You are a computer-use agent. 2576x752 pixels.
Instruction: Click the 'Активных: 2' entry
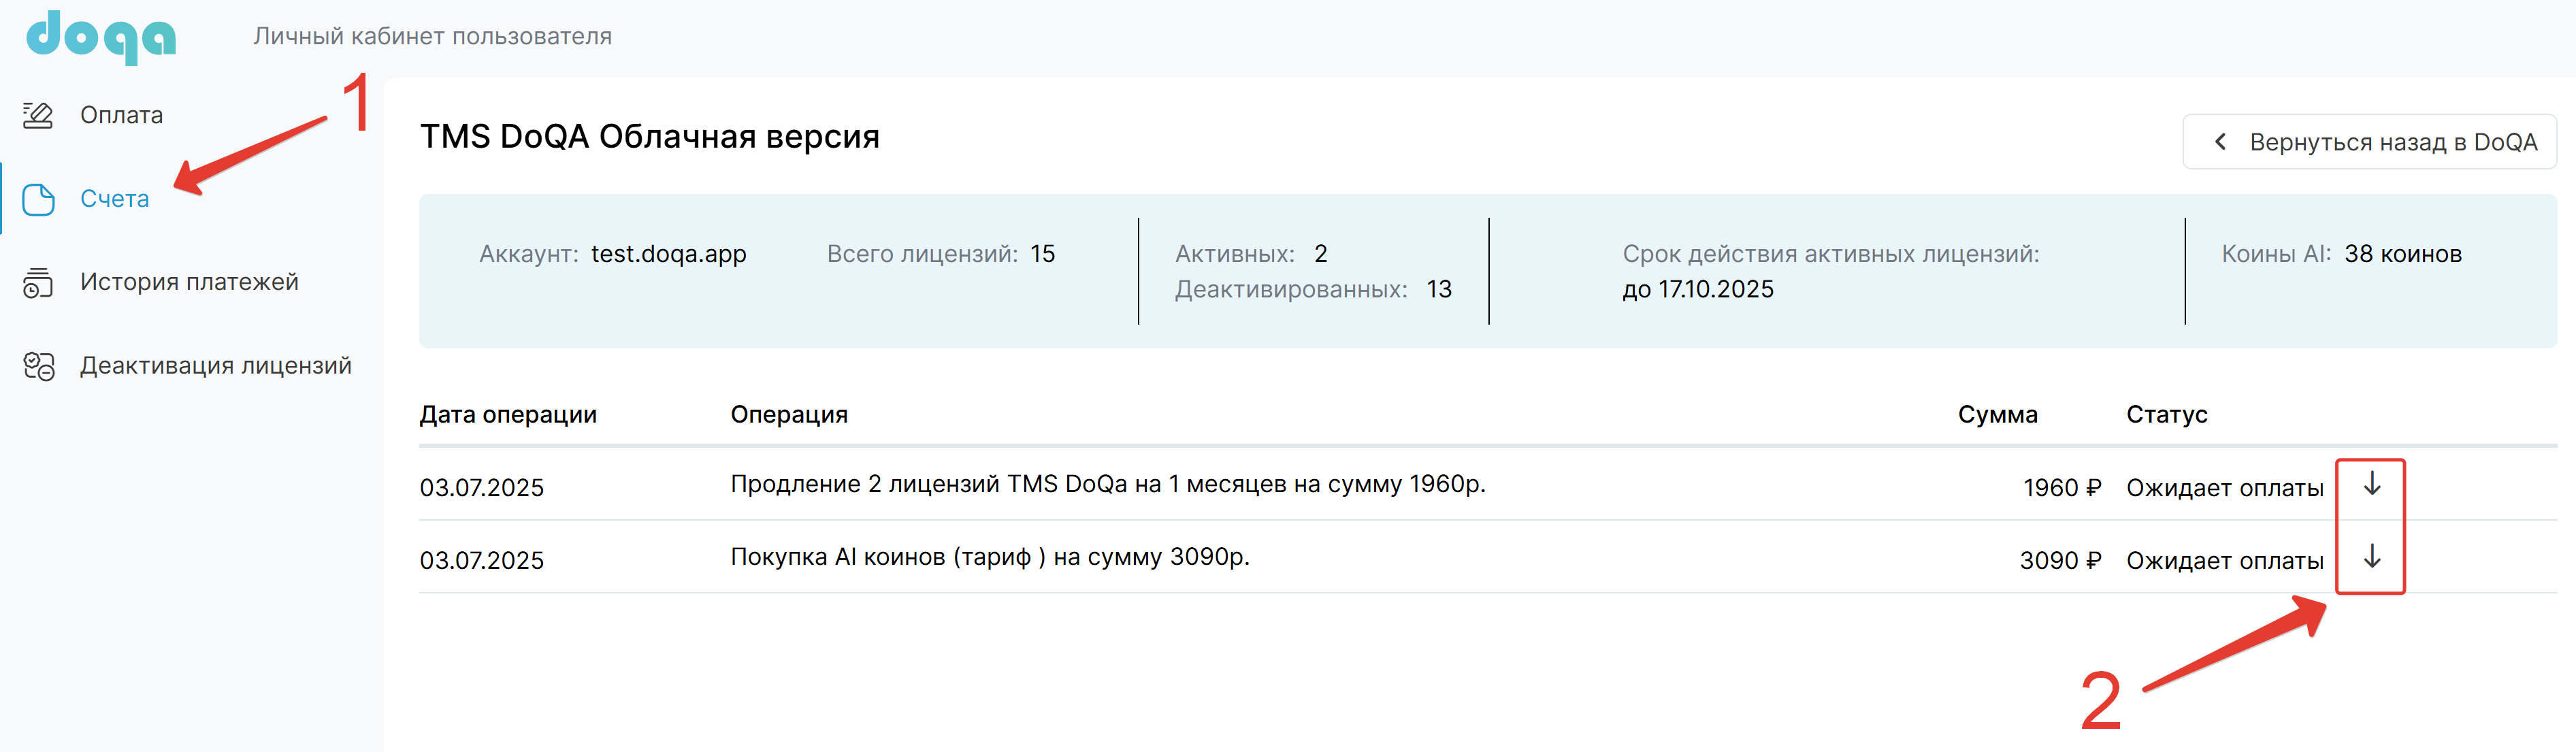(x=1251, y=254)
